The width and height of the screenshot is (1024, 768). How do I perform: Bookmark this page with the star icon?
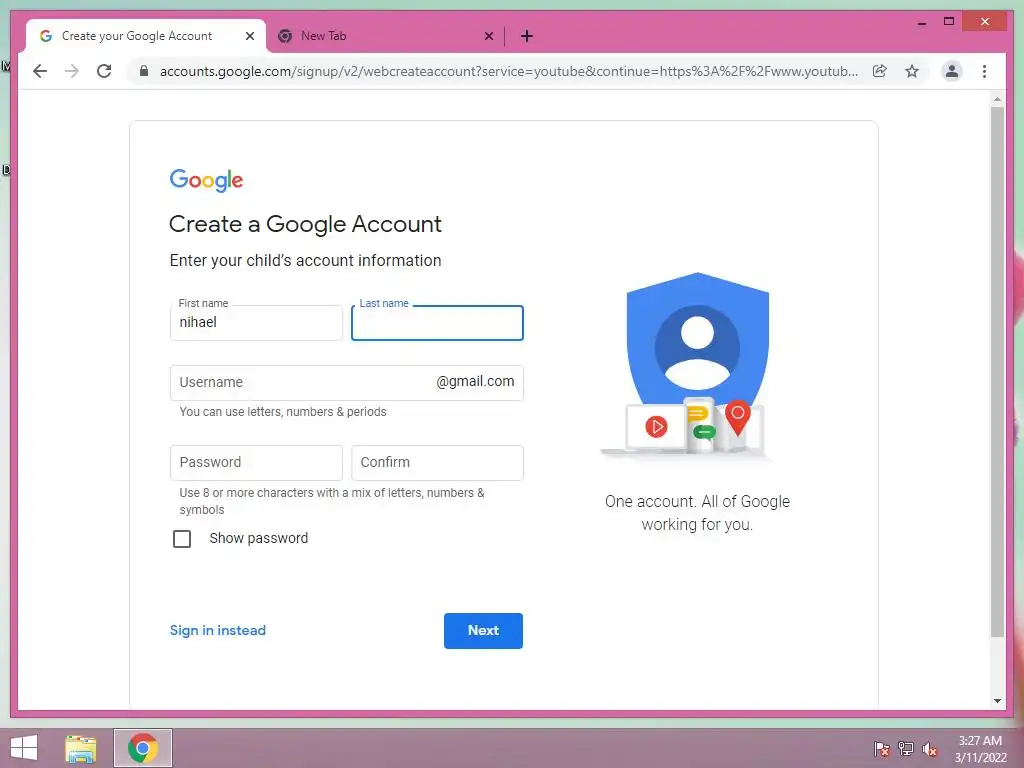912,71
